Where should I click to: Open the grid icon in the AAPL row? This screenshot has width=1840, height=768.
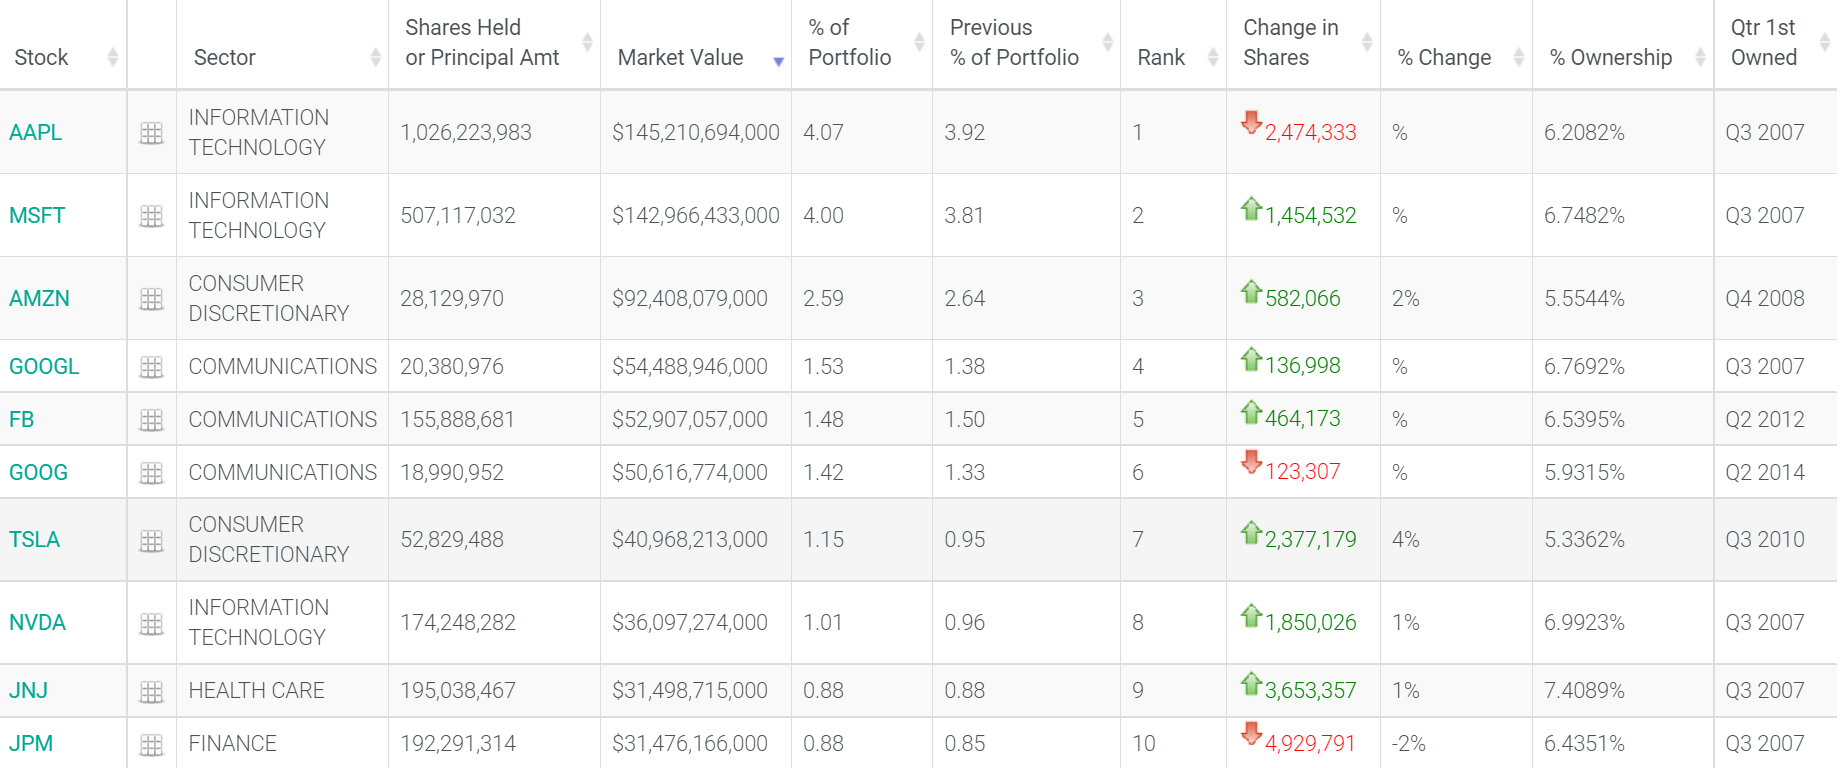[x=151, y=133]
